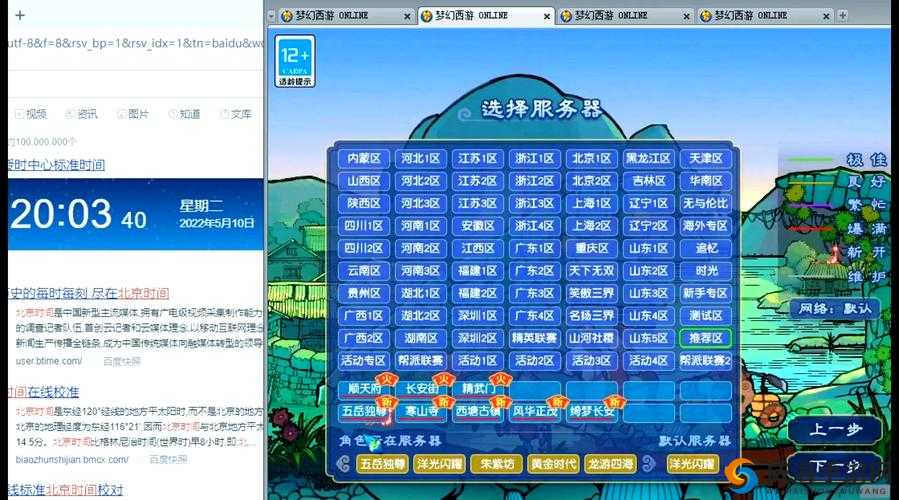
Task: Choose the 风华正茂 new server
Action: click(x=534, y=412)
